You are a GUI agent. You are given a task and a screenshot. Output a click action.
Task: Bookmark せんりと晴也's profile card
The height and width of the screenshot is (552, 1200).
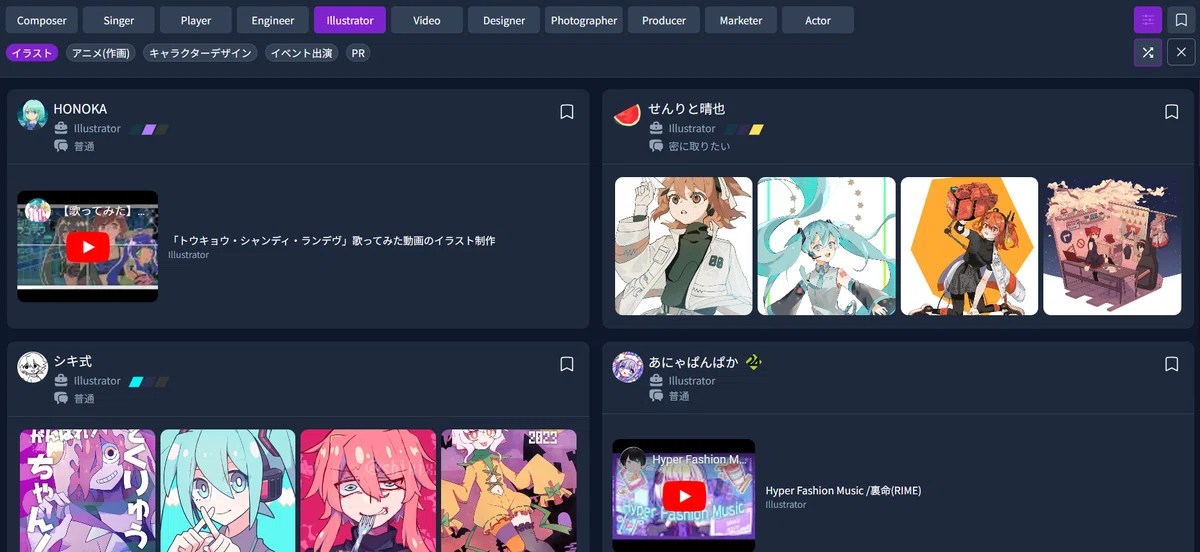[1172, 112]
